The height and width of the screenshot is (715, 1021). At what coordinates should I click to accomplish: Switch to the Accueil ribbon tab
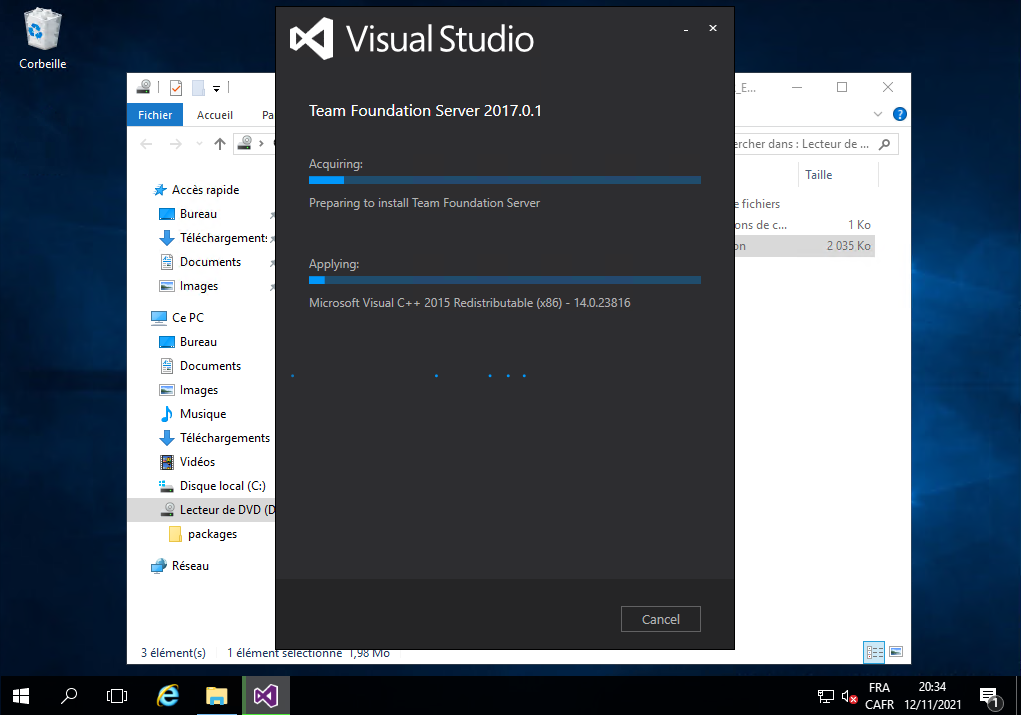click(x=215, y=115)
